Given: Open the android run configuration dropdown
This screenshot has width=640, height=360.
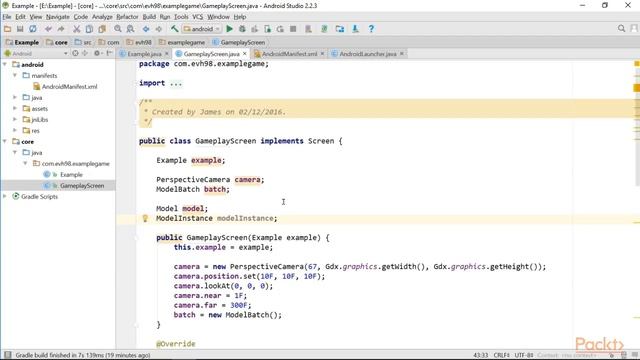Looking at the screenshot, I should point(202,29).
